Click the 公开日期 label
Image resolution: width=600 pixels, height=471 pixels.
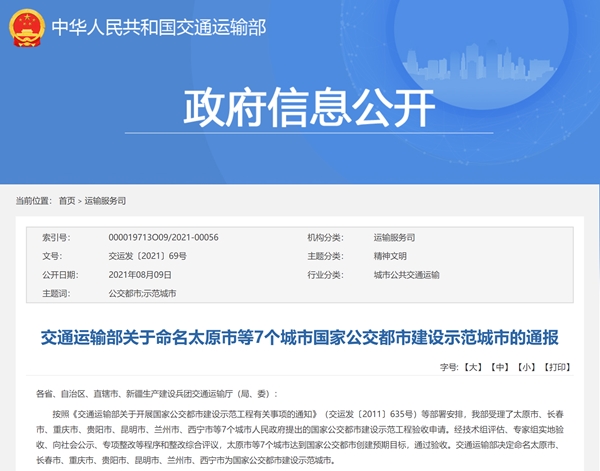click(60, 275)
